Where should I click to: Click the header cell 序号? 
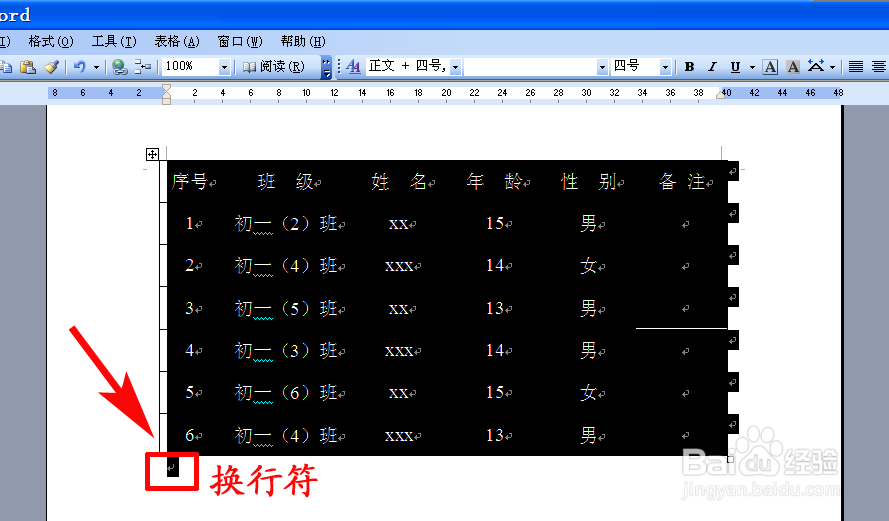coord(191,181)
